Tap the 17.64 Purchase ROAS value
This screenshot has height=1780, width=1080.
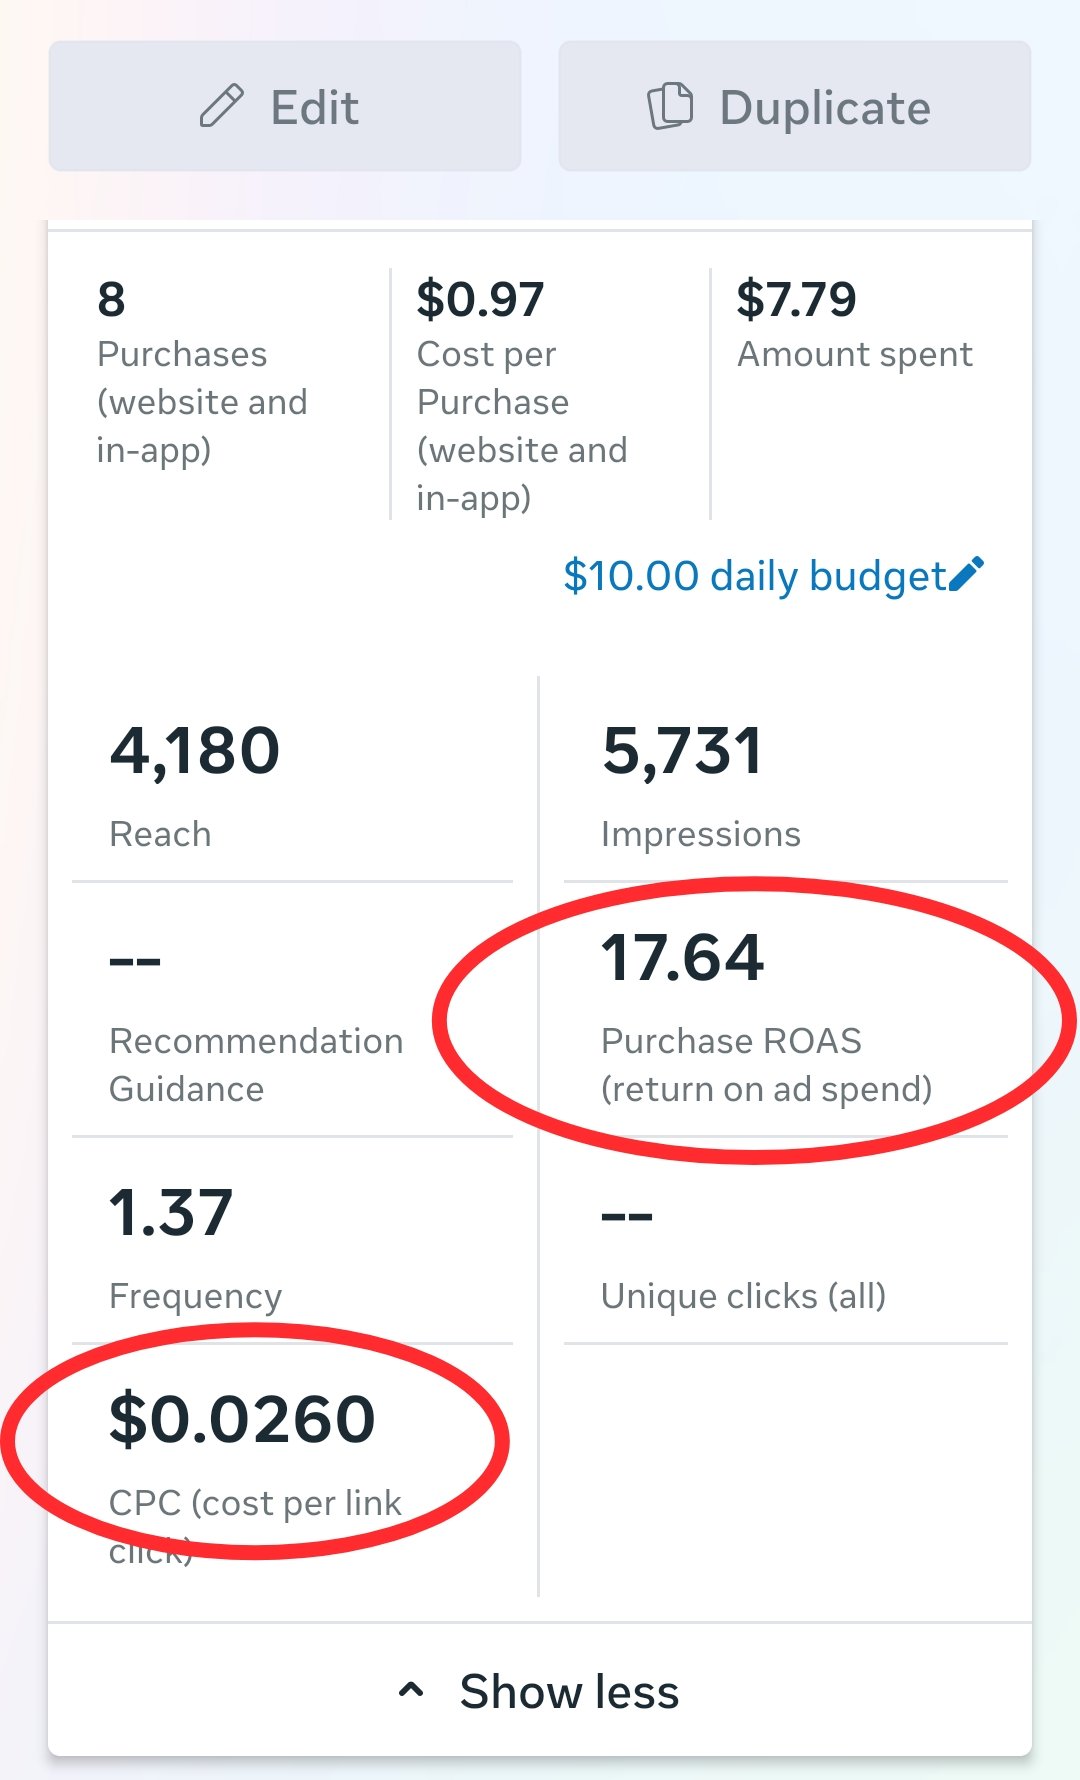point(683,958)
